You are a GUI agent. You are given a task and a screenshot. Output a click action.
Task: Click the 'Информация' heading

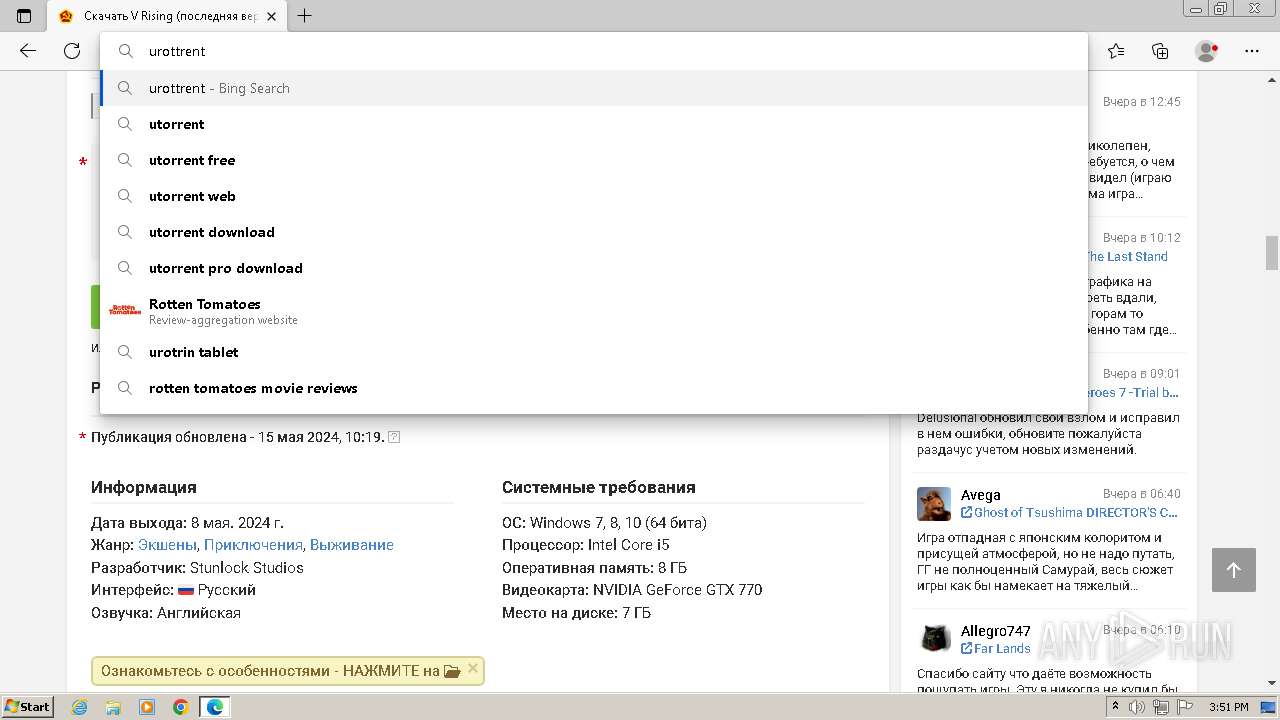(144, 487)
